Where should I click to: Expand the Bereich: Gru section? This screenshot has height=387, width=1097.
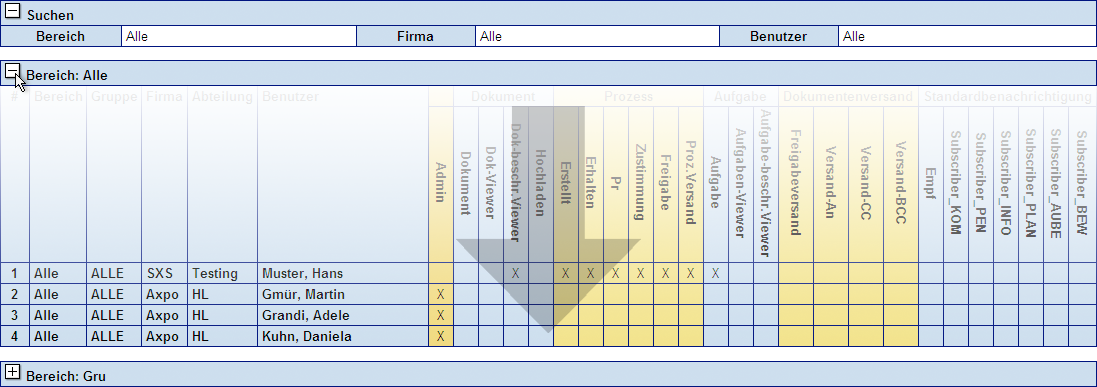13,372
